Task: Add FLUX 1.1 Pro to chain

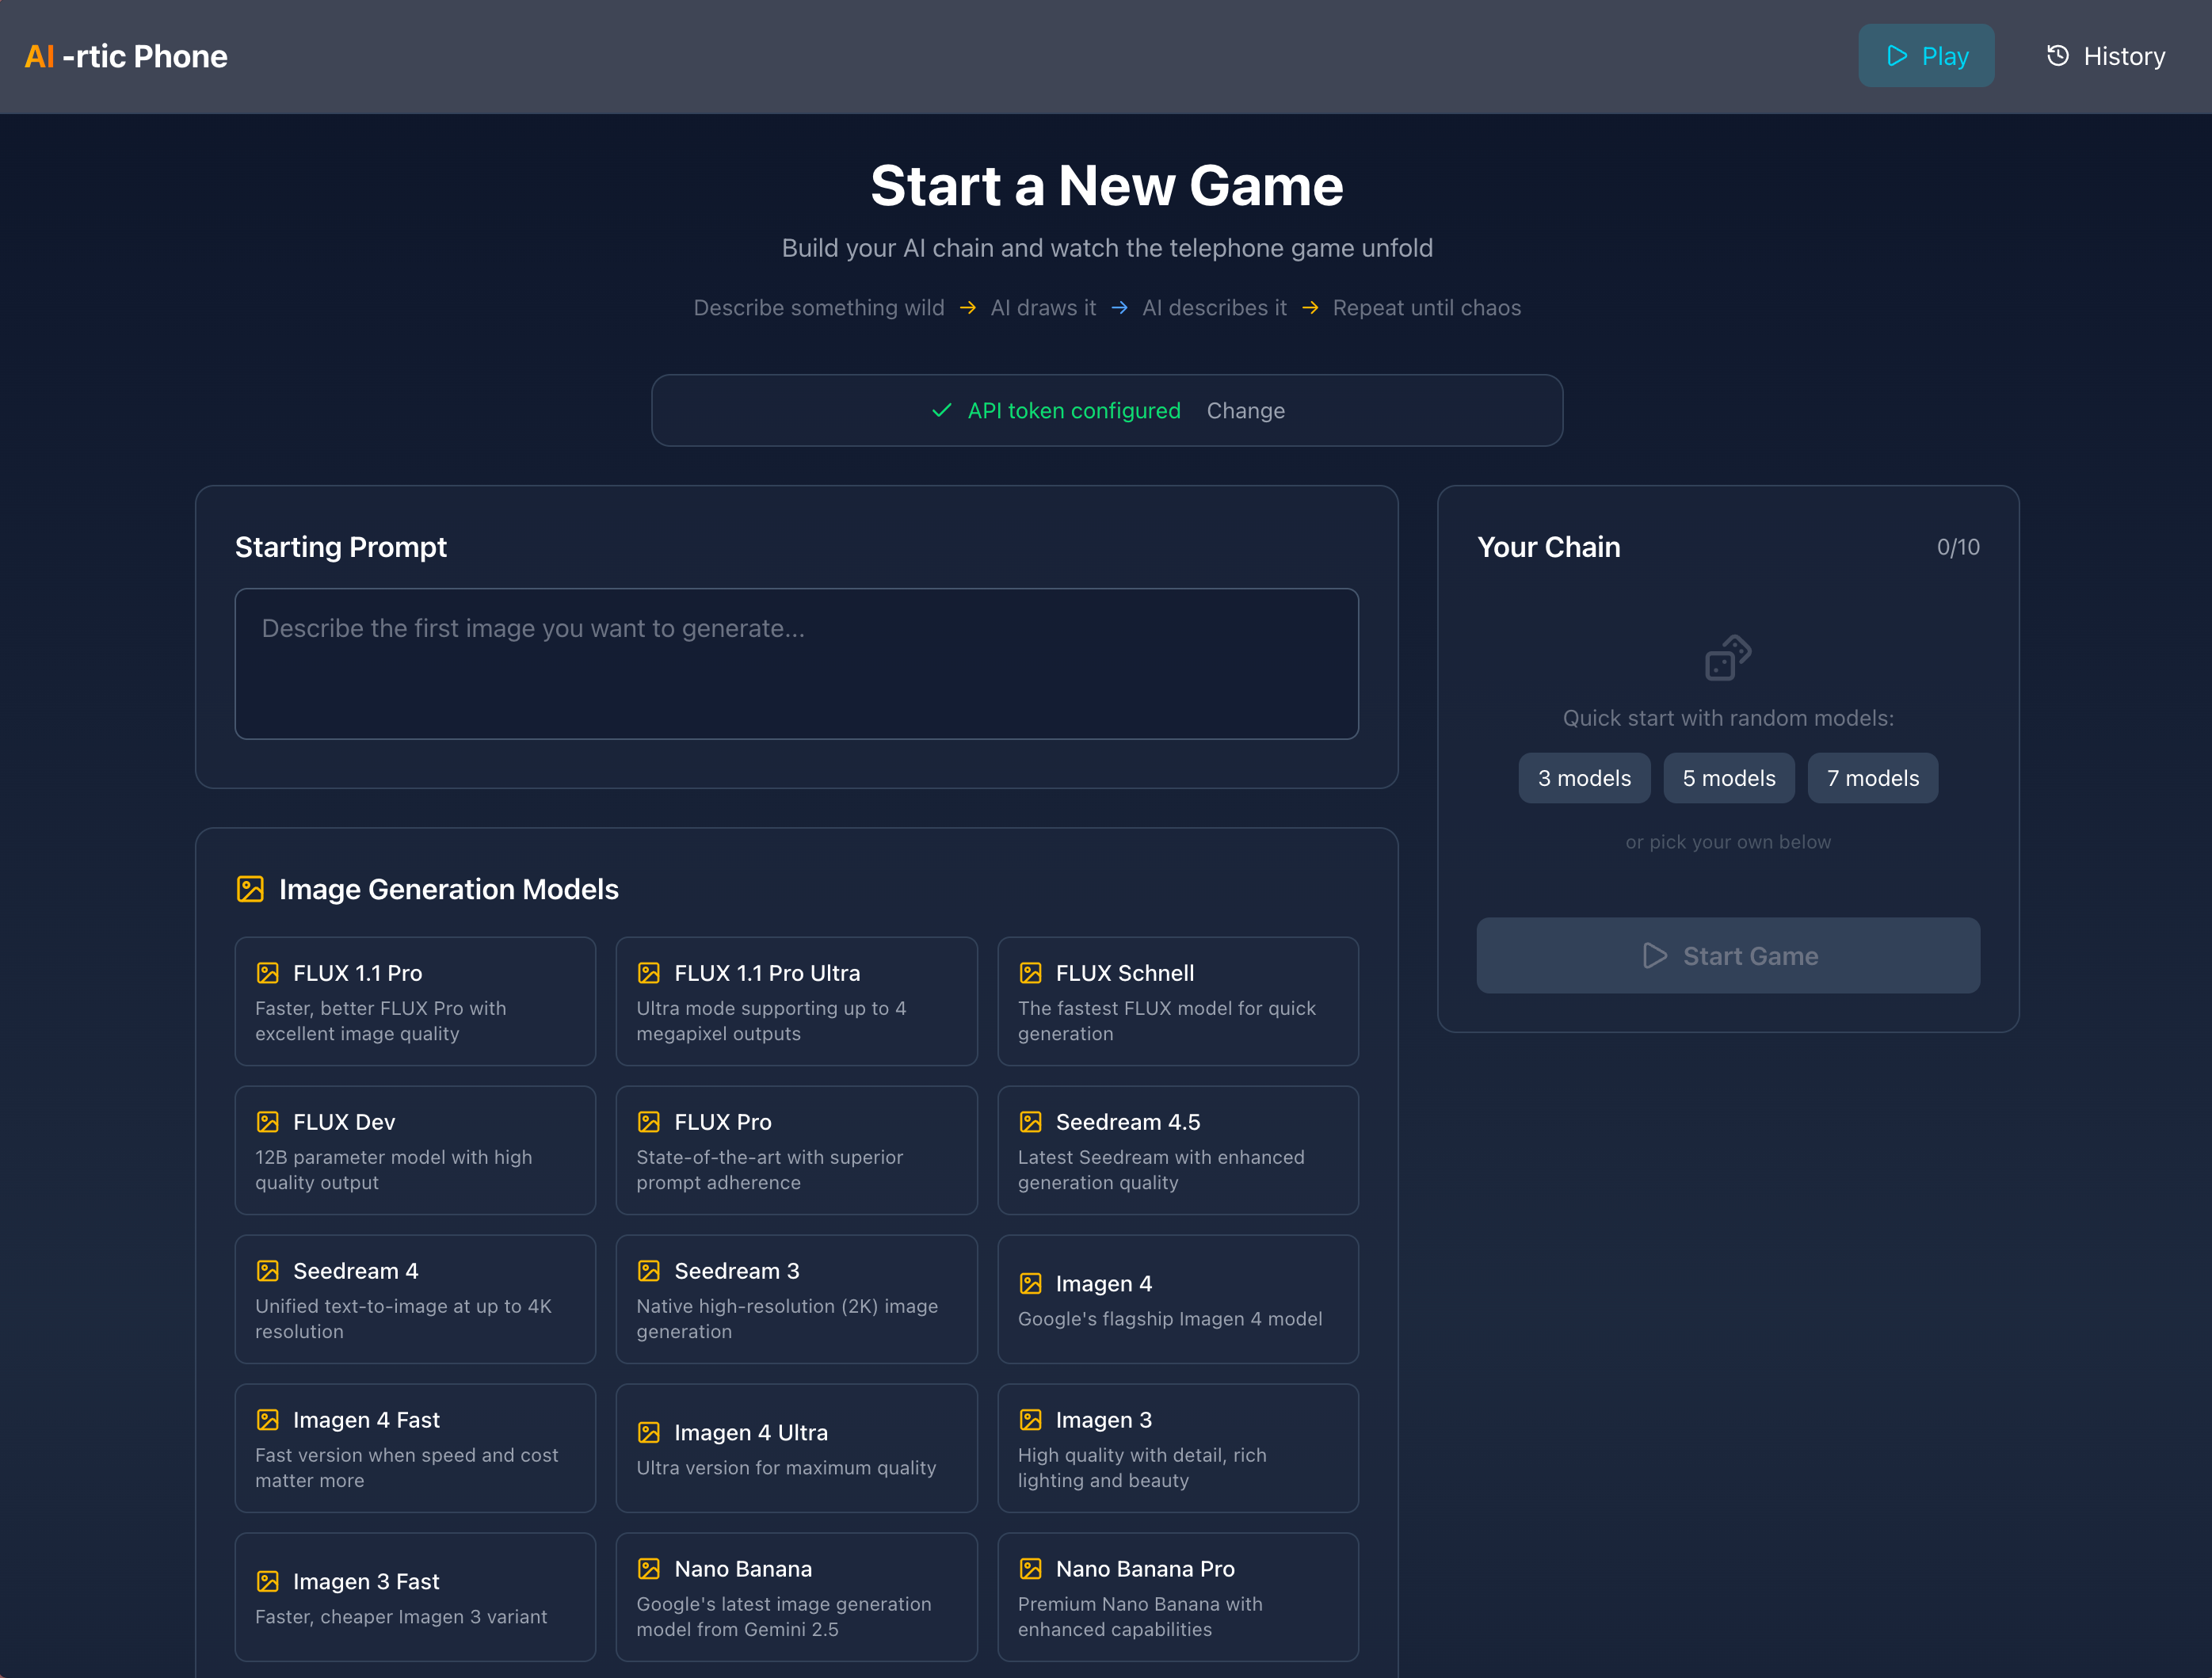Action: 415,1001
